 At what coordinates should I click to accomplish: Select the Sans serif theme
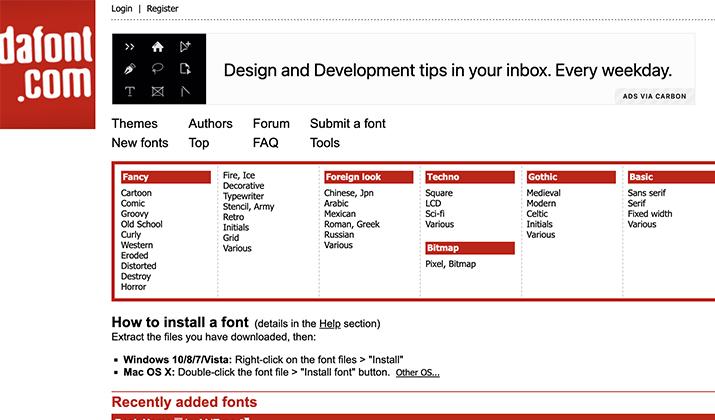coord(647,193)
